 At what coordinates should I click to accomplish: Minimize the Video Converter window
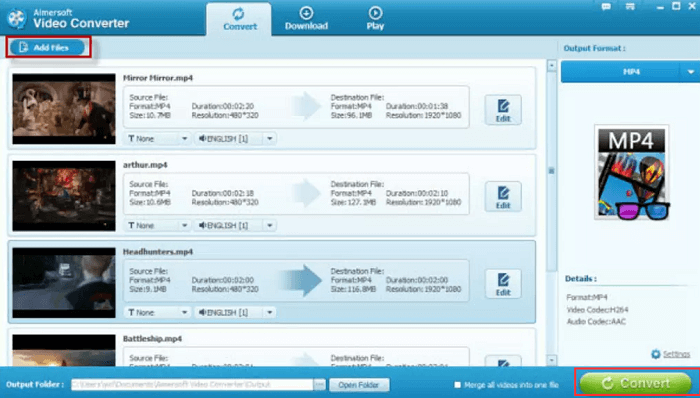[659, 7]
